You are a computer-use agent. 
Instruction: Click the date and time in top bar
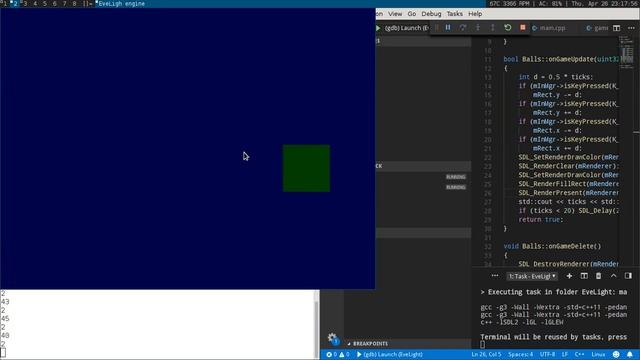pos(606,3)
